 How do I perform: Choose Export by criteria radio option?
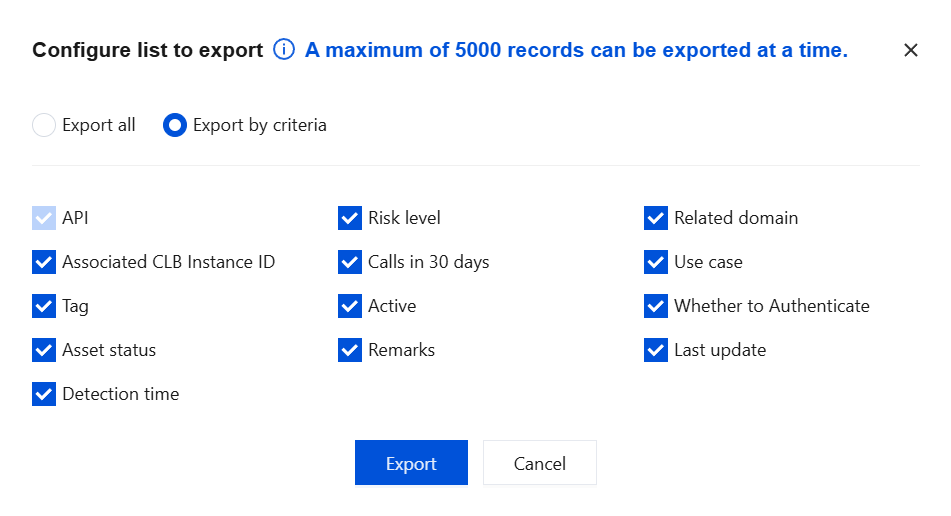[175, 125]
